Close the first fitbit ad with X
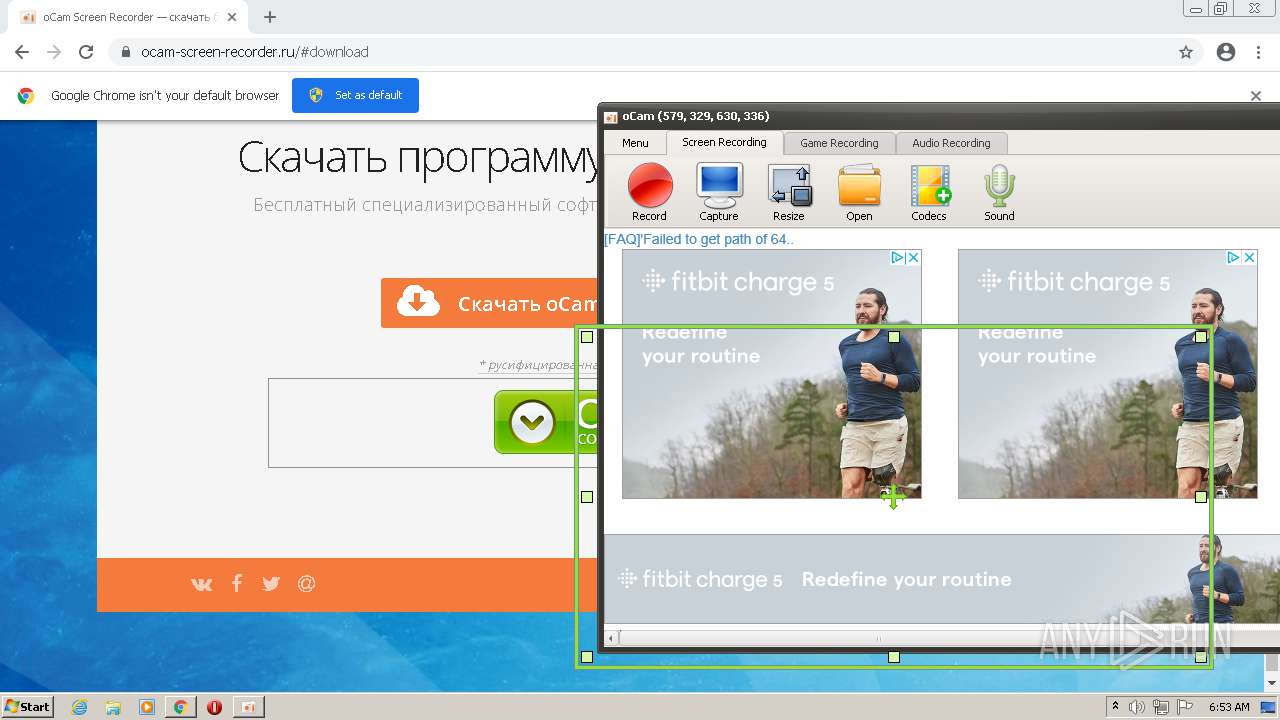The width and height of the screenshot is (1280, 720). pos(913,257)
